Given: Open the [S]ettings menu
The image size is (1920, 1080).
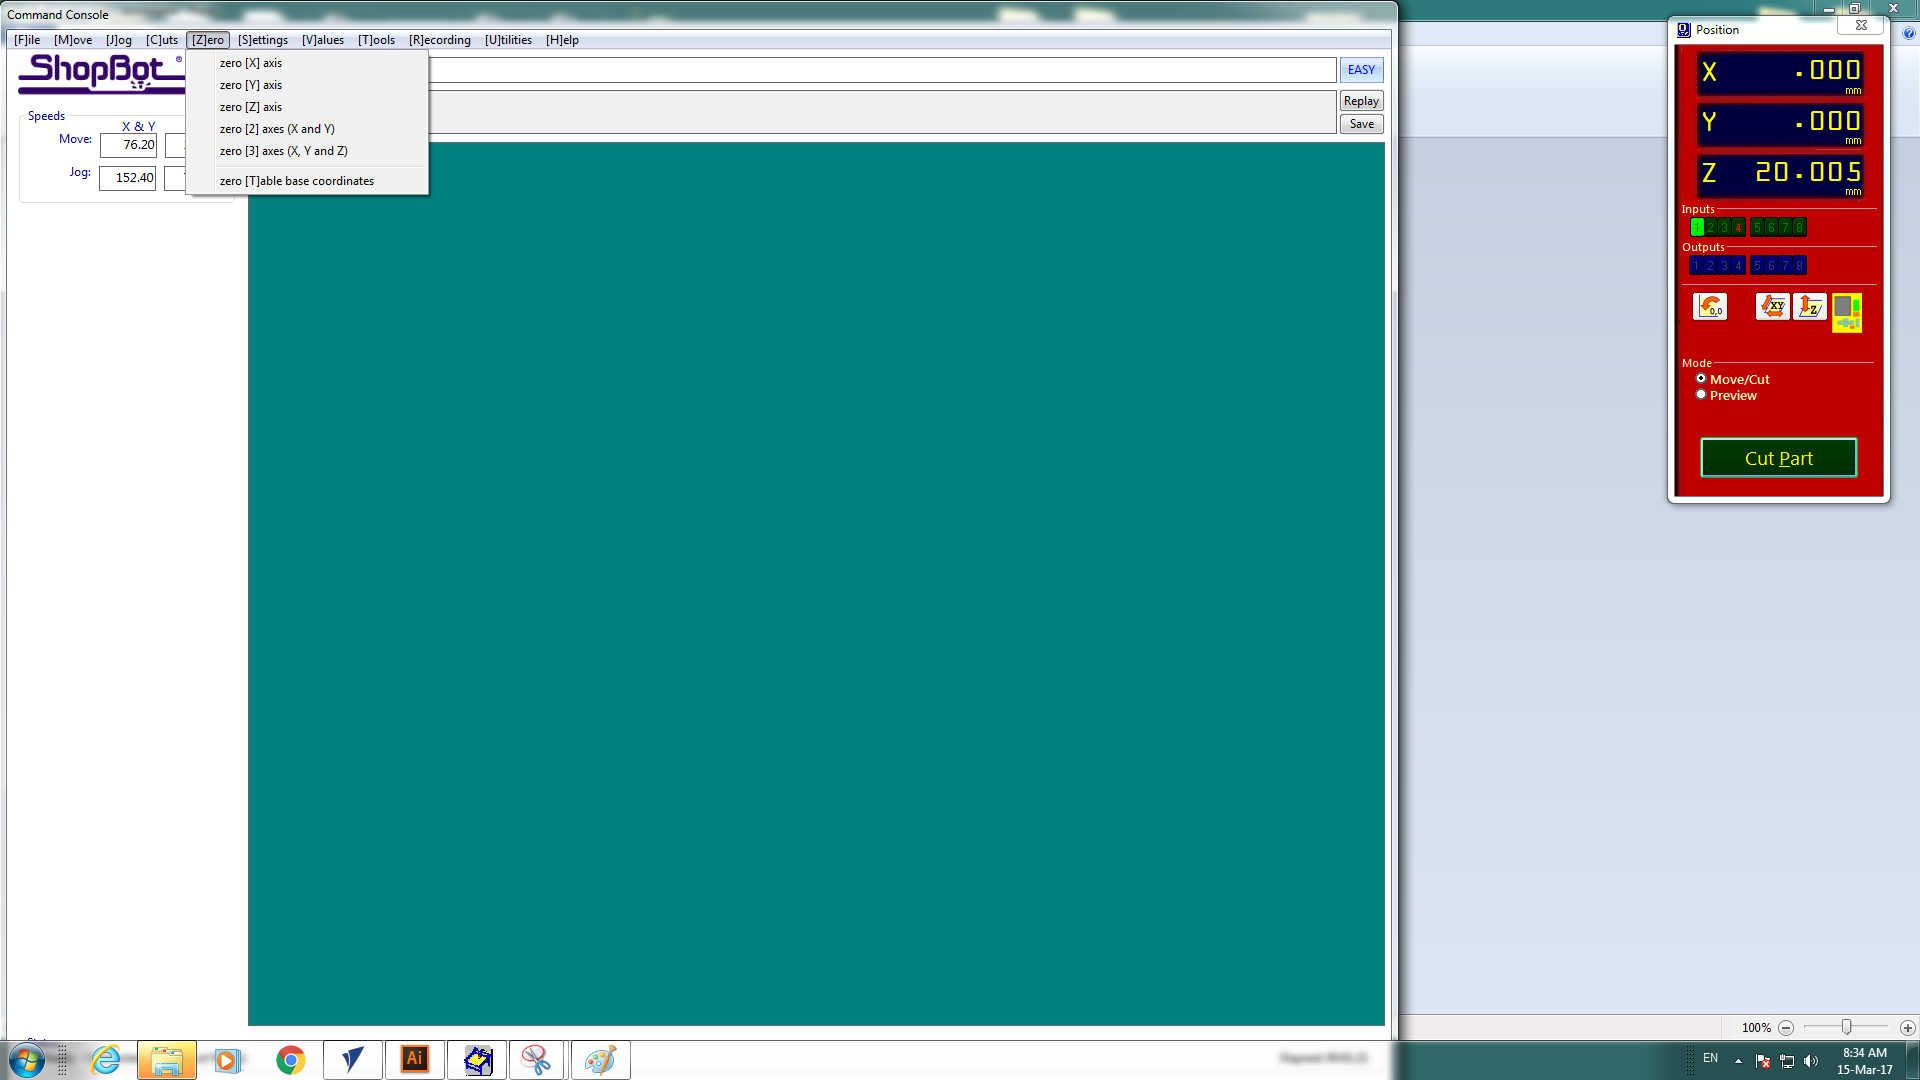Looking at the screenshot, I should pyautogui.click(x=263, y=40).
